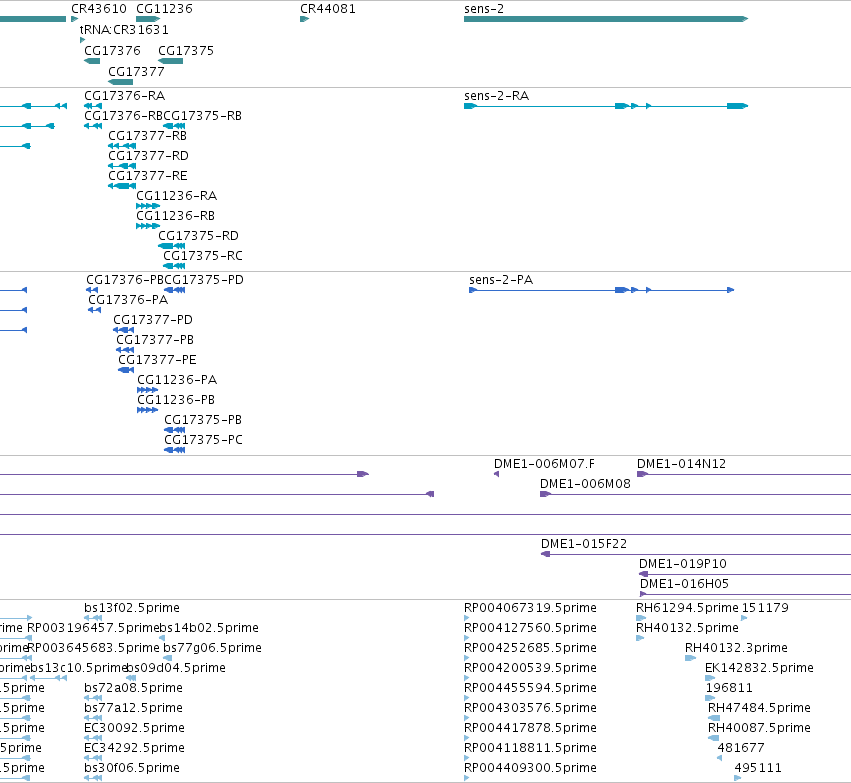Open EST bs14b02.5prime label

click(209, 628)
